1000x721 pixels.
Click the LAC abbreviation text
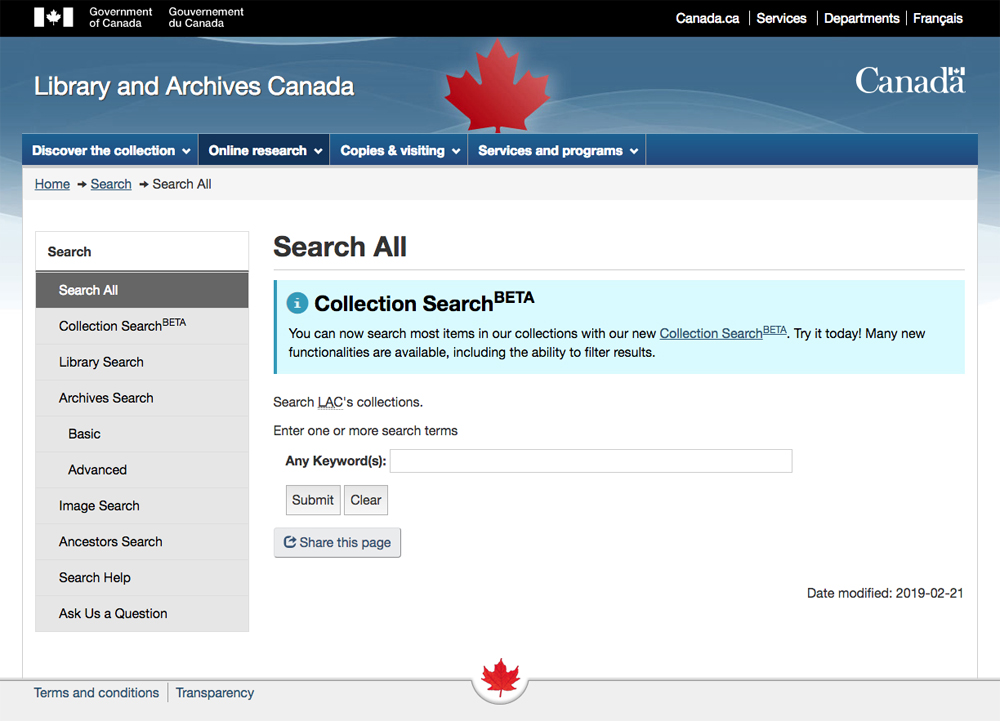coord(330,402)
